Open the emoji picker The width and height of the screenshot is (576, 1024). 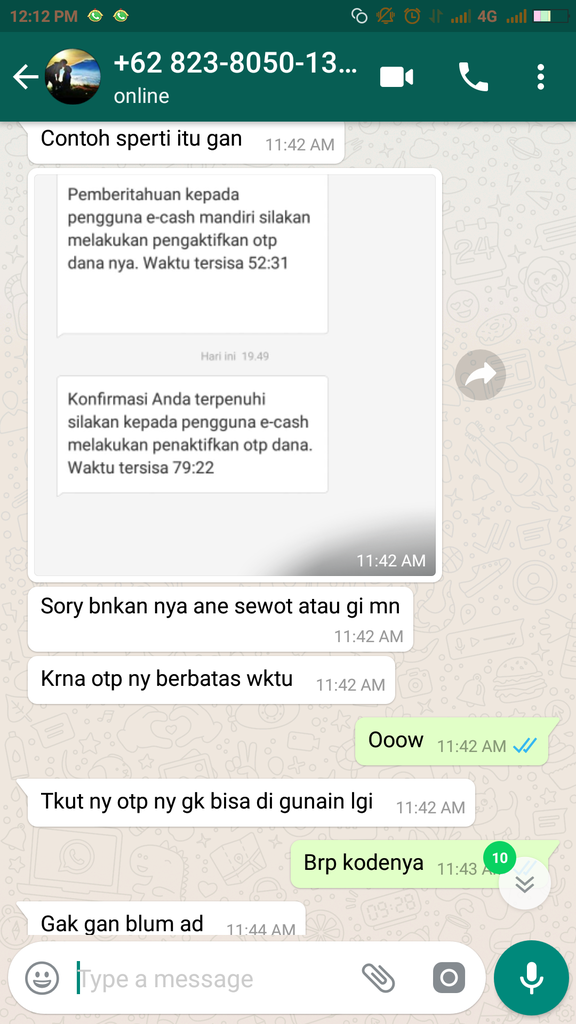[x=42, y=979]
